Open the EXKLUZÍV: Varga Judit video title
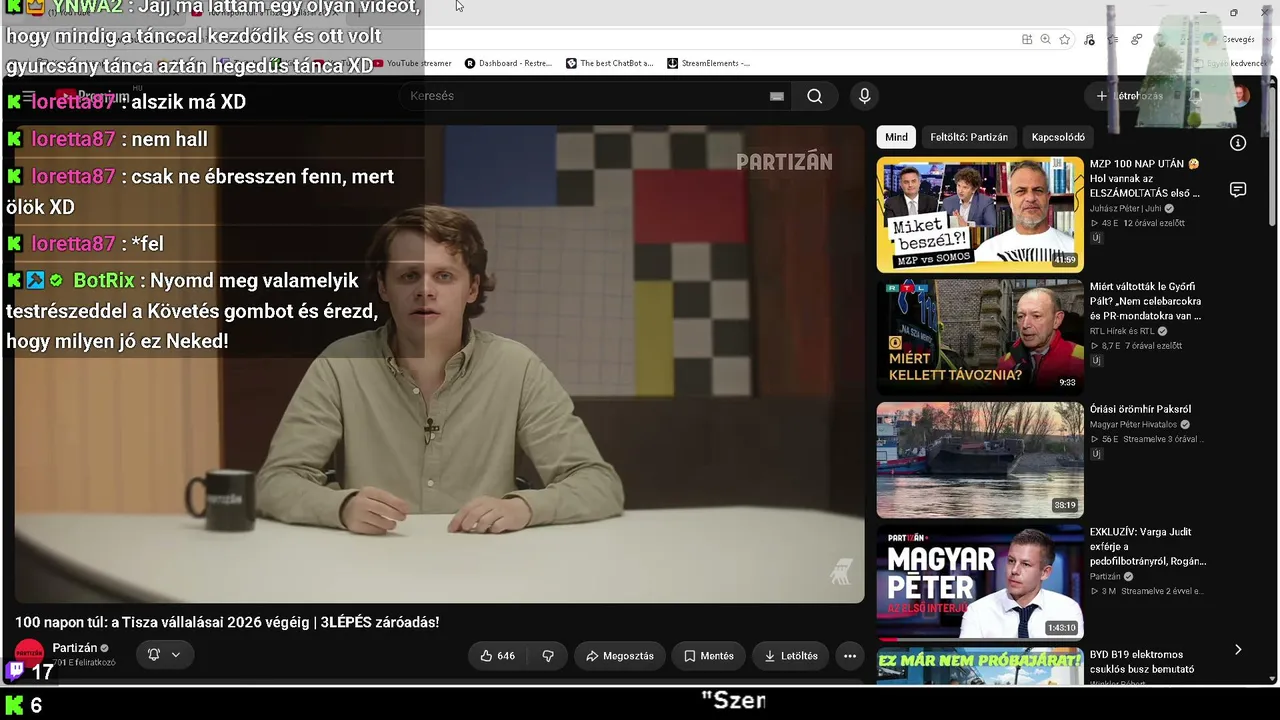Image resolution: width=1280 pixels, height=720 pixels. pyautogui.click(x=1148, y=547)
